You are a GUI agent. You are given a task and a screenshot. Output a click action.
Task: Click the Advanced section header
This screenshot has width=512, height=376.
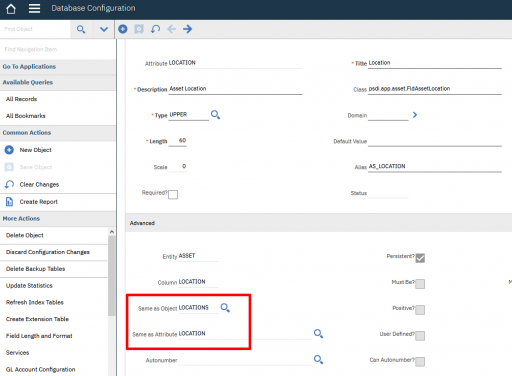(x=319, y=223)
